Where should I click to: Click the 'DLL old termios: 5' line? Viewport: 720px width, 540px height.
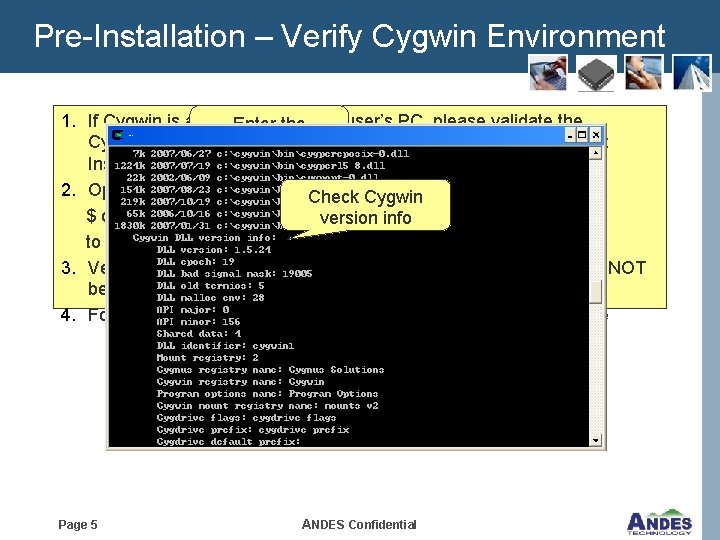[x=210, y=286]
